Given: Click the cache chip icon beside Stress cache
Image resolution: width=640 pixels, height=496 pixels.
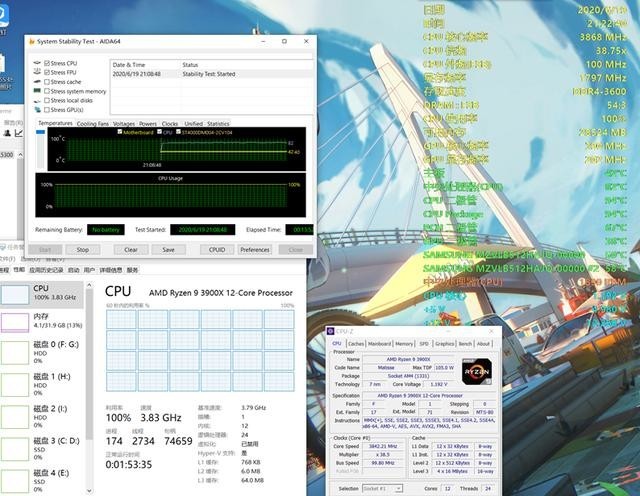Looking at the screenshot, I should pyautogui.click(x=38, y=82).
